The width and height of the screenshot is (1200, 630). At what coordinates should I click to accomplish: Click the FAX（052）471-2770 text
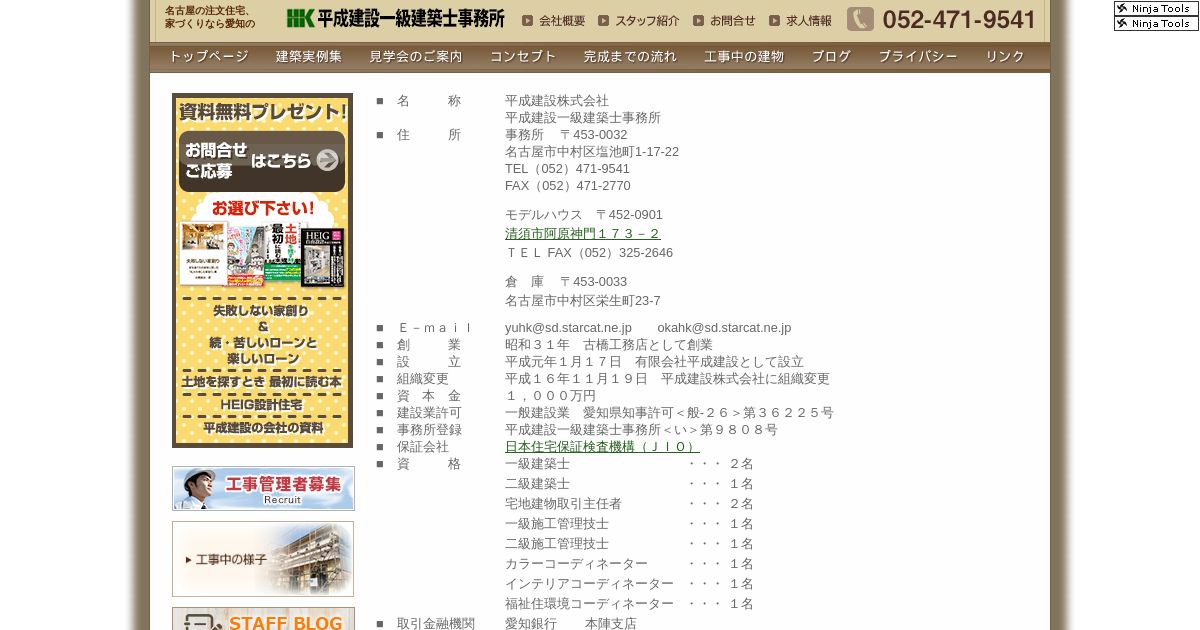click(568, 186)
